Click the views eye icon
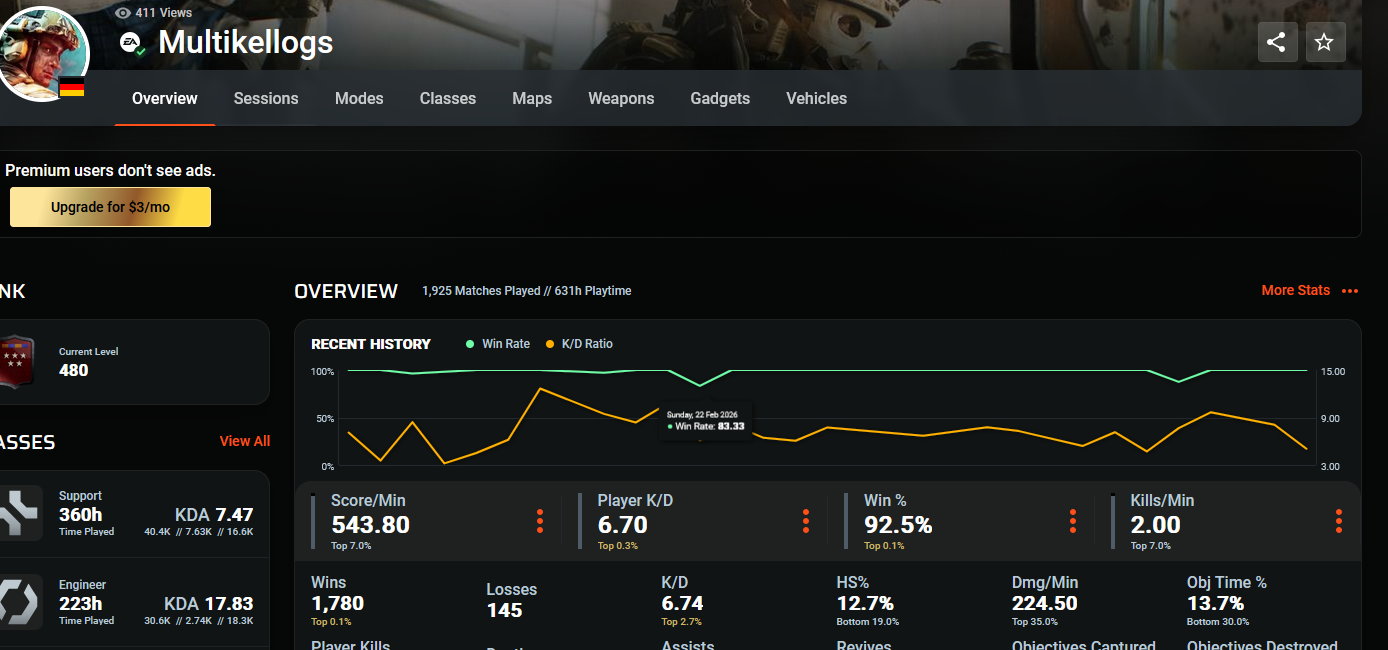 click(x=123, y=13)
